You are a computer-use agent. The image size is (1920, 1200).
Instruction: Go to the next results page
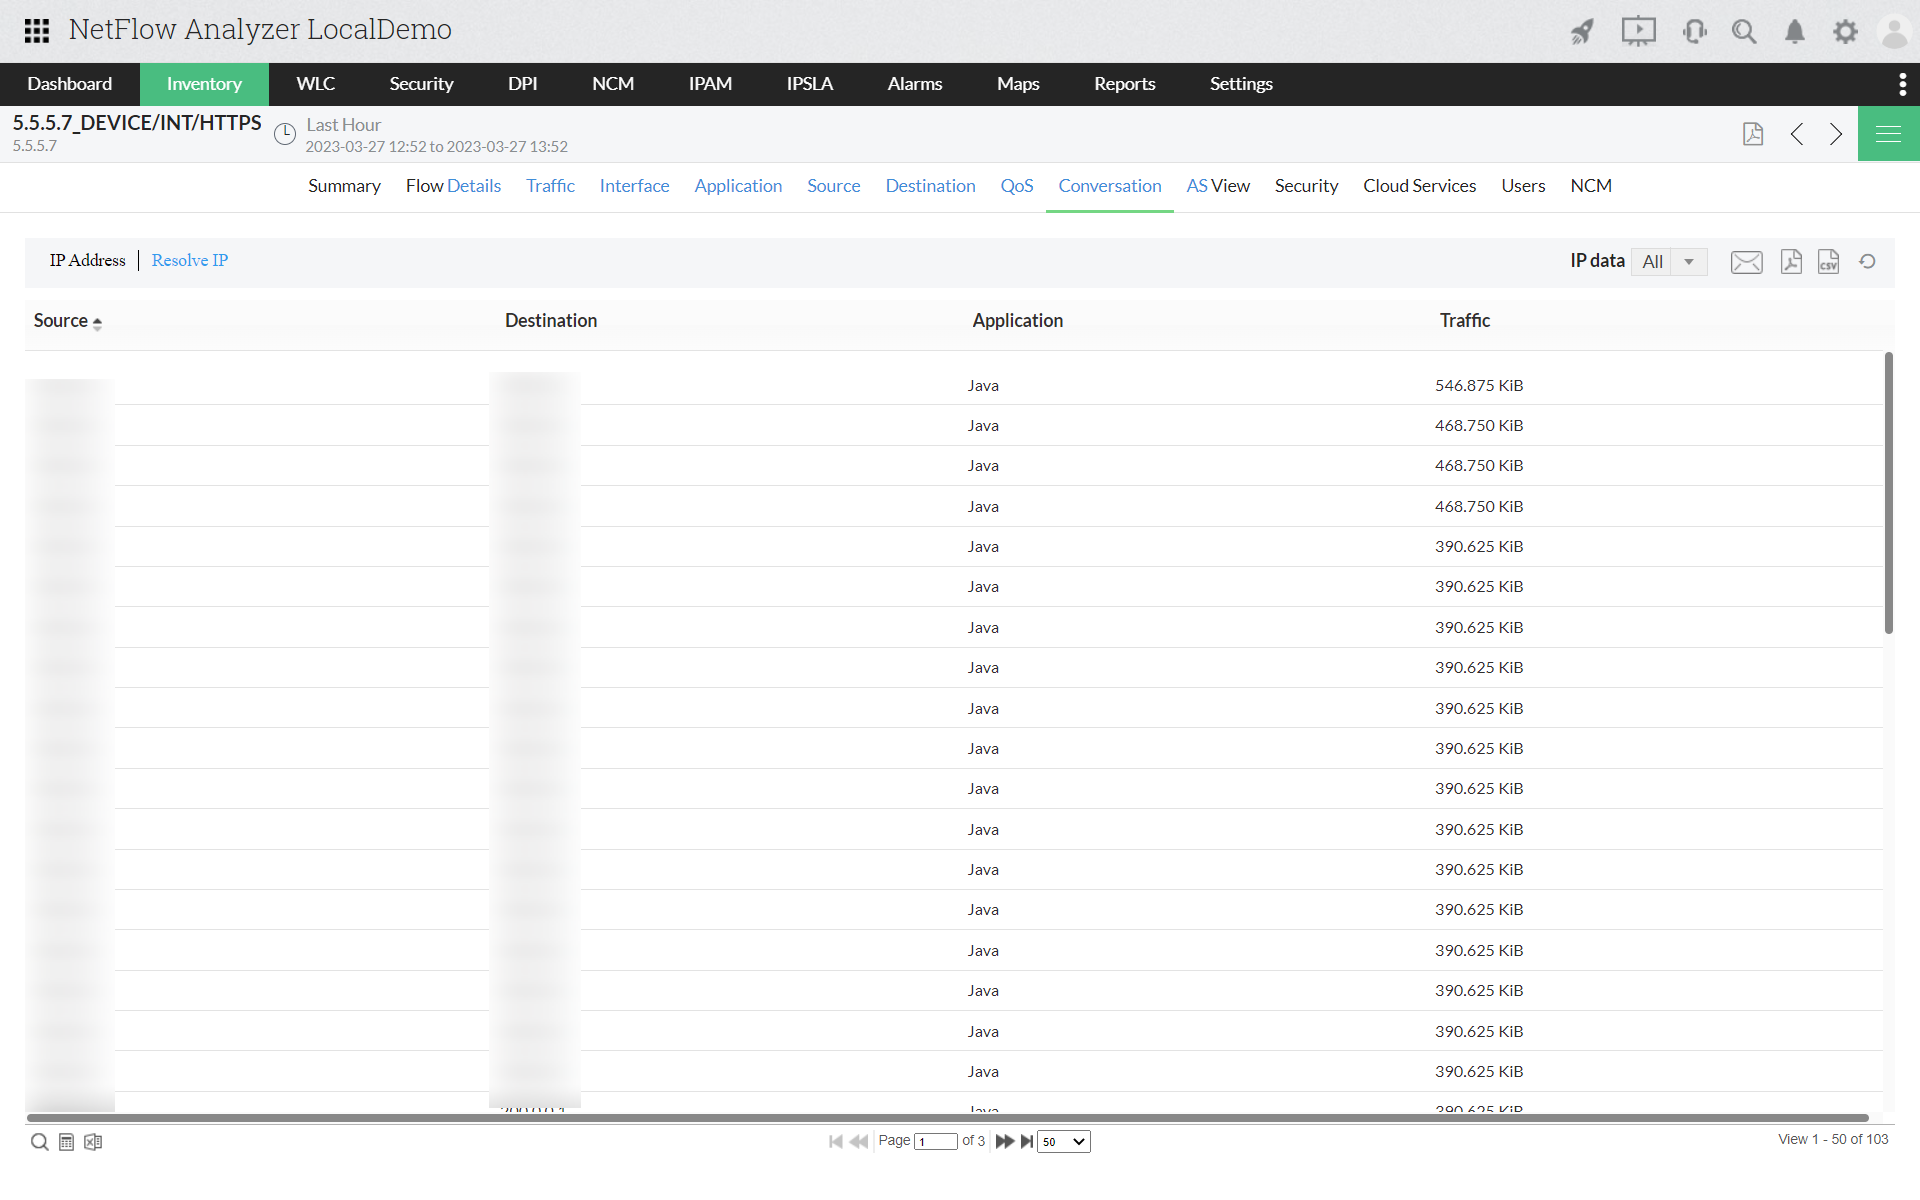pyautogui.click(x=1004, y=1141)
